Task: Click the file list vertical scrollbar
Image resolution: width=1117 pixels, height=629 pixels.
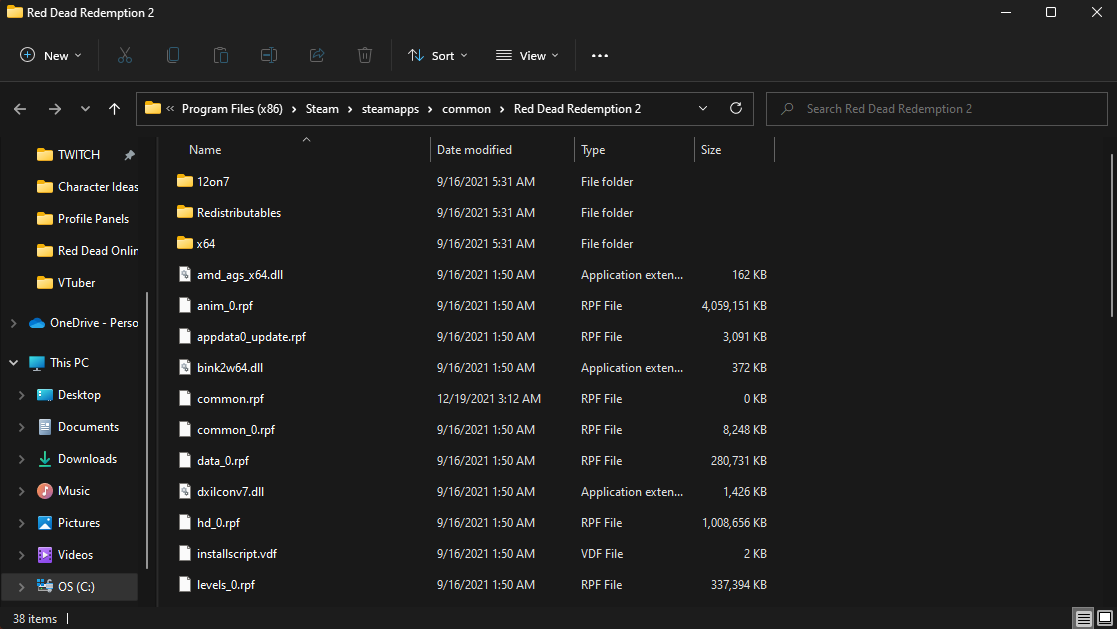Action: tap(1111, 235)
